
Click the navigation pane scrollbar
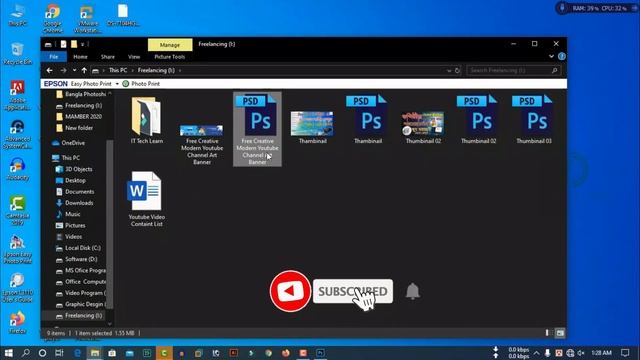(x=109, y=224)
